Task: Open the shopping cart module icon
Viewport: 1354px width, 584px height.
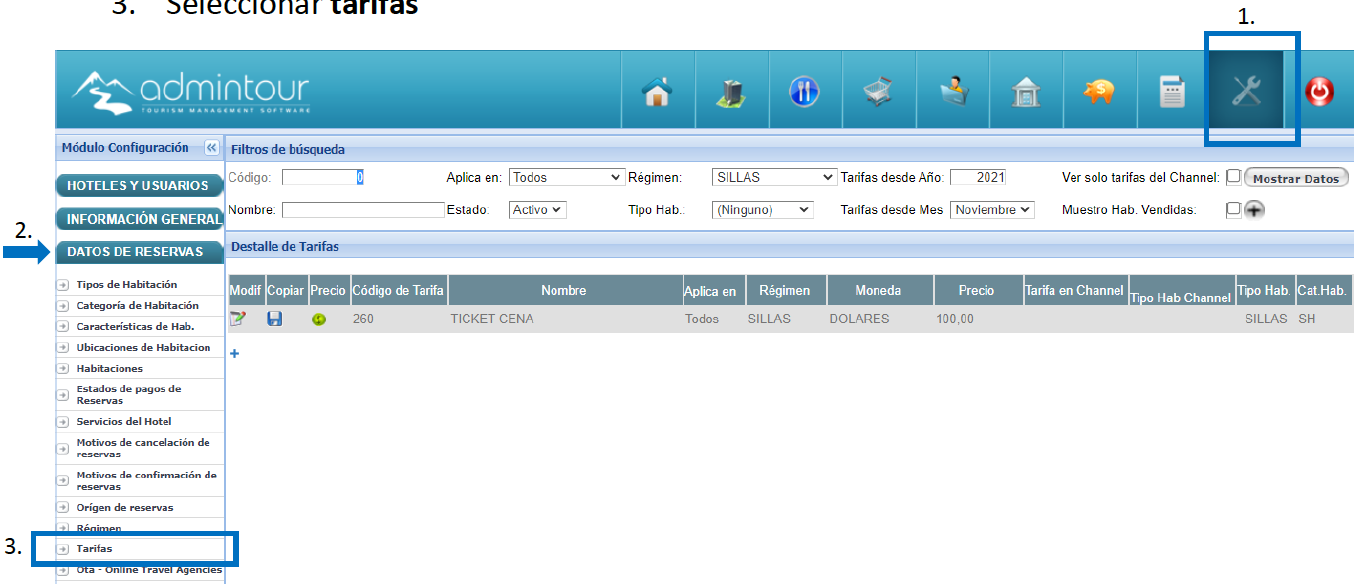Action: coord(877,92)
